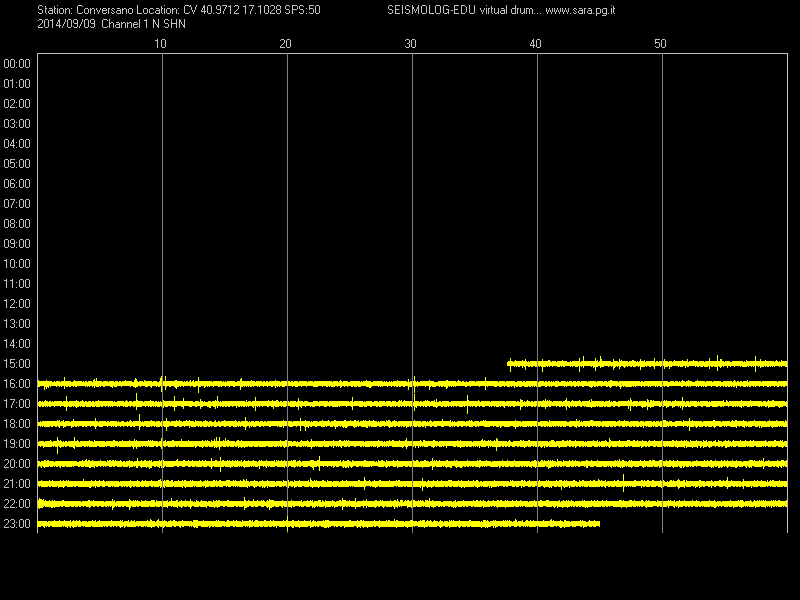
Task: Click the 23:00 hour label
Action: pyautogui.click(x=17, y=524)
